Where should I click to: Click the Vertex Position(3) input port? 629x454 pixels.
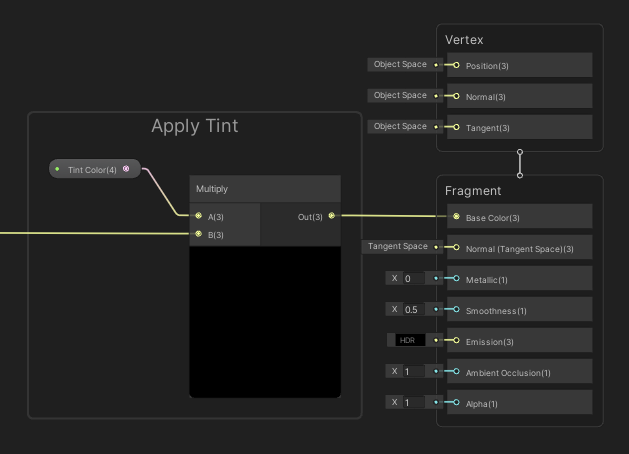click(456, 65)
